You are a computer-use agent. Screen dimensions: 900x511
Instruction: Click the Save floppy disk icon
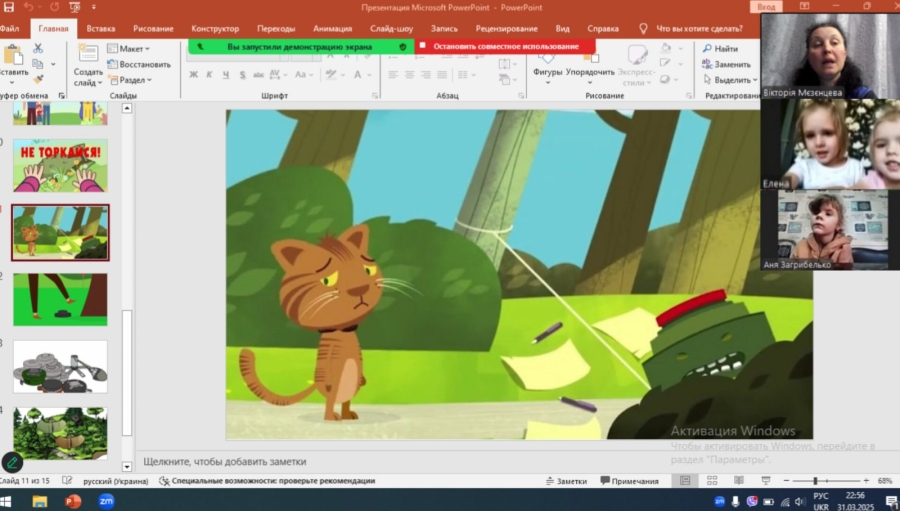(x=9, y=7)
